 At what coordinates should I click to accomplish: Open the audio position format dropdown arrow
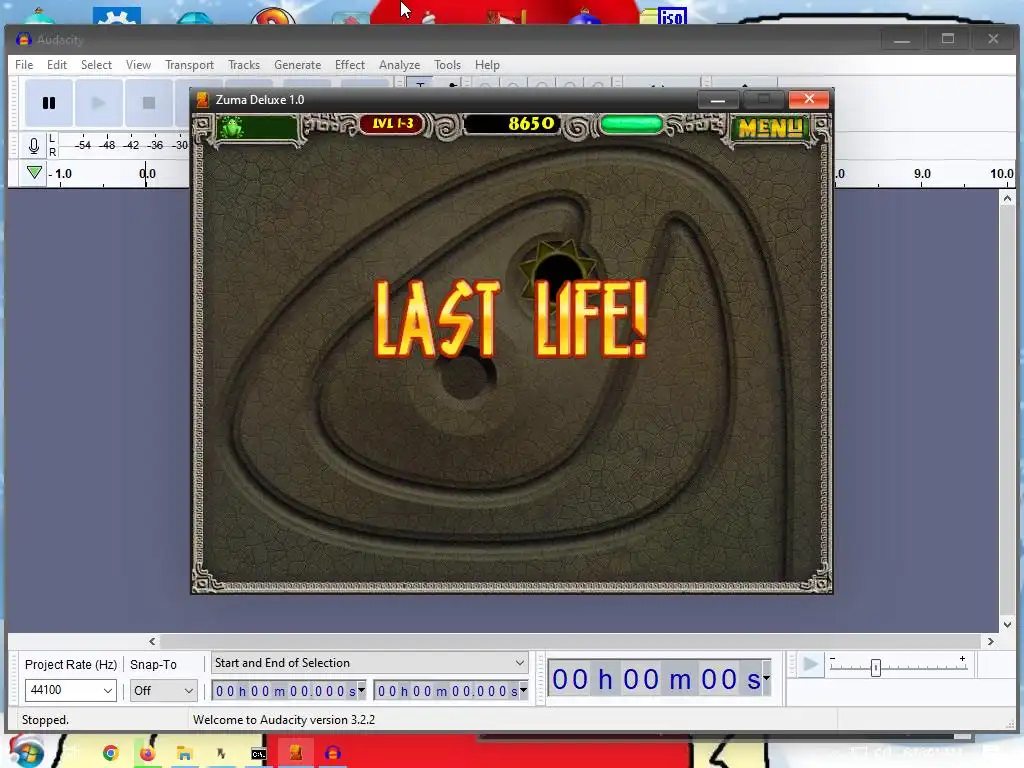[767, 679]
